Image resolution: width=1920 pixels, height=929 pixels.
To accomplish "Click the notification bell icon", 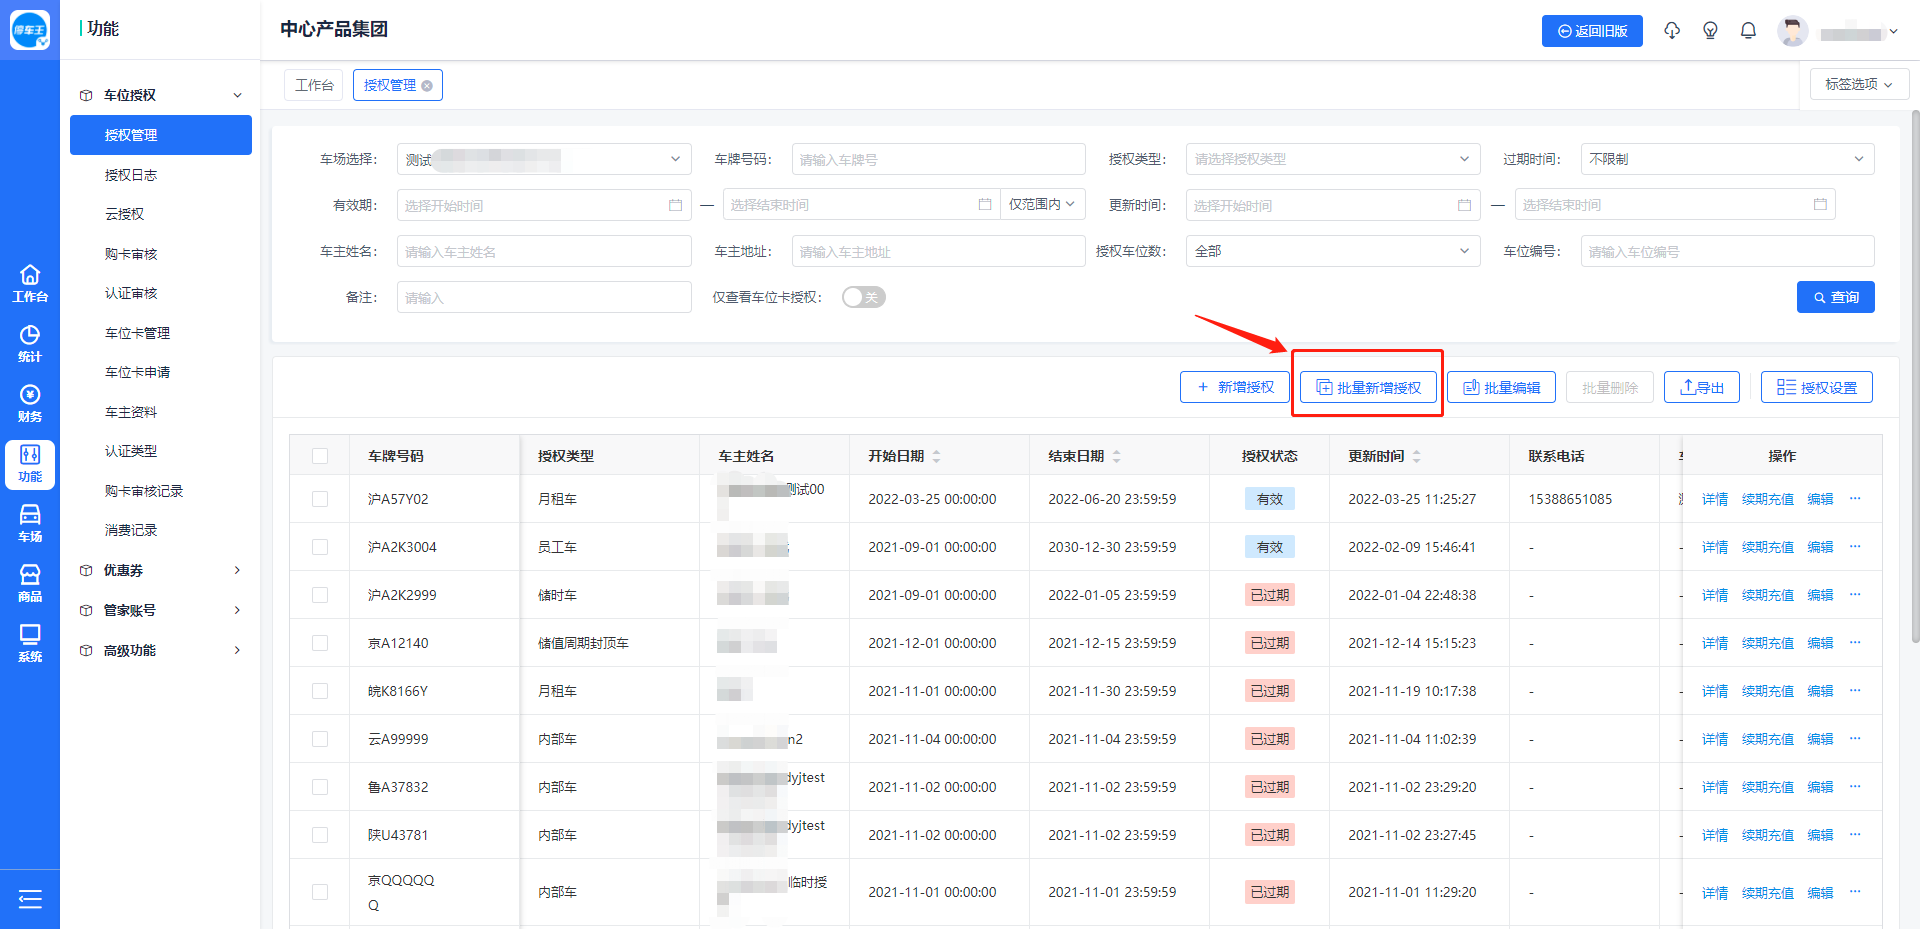I will tap(1748, 31).
